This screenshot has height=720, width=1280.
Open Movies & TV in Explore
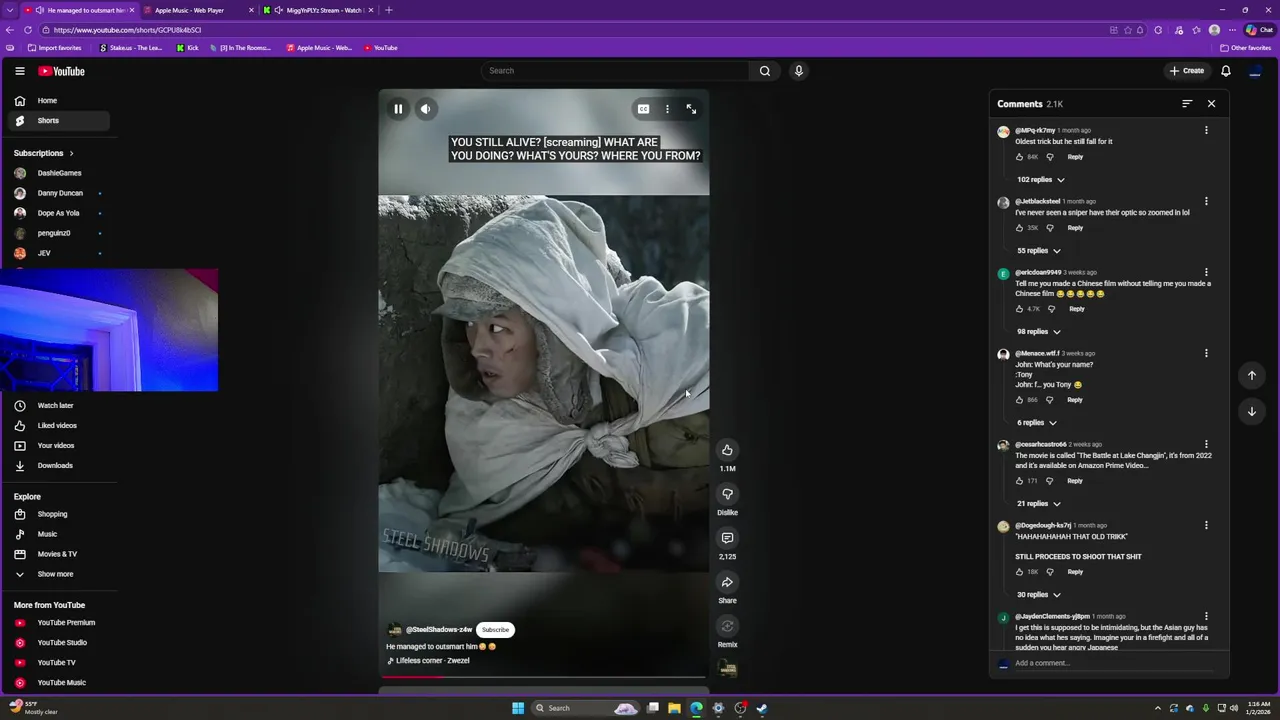(59, 554)
